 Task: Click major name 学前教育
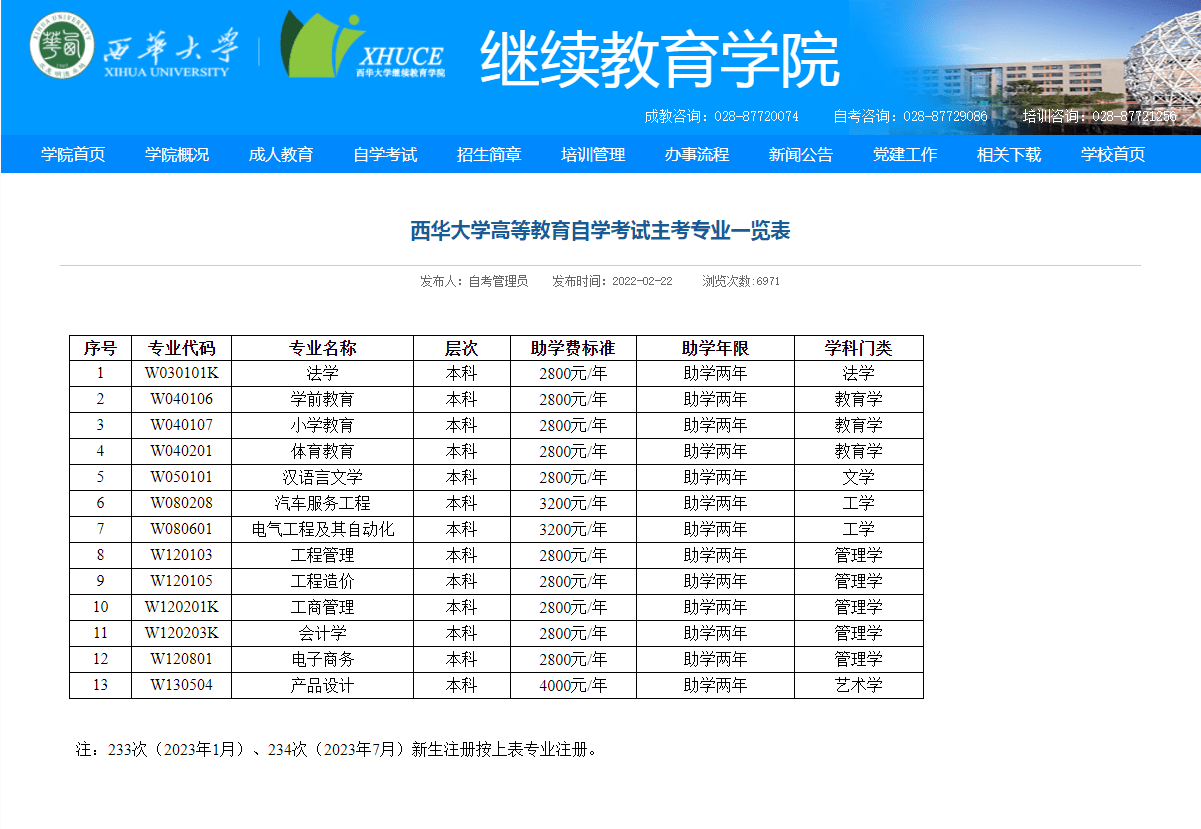pyautogui.click(x=322, y=399)
